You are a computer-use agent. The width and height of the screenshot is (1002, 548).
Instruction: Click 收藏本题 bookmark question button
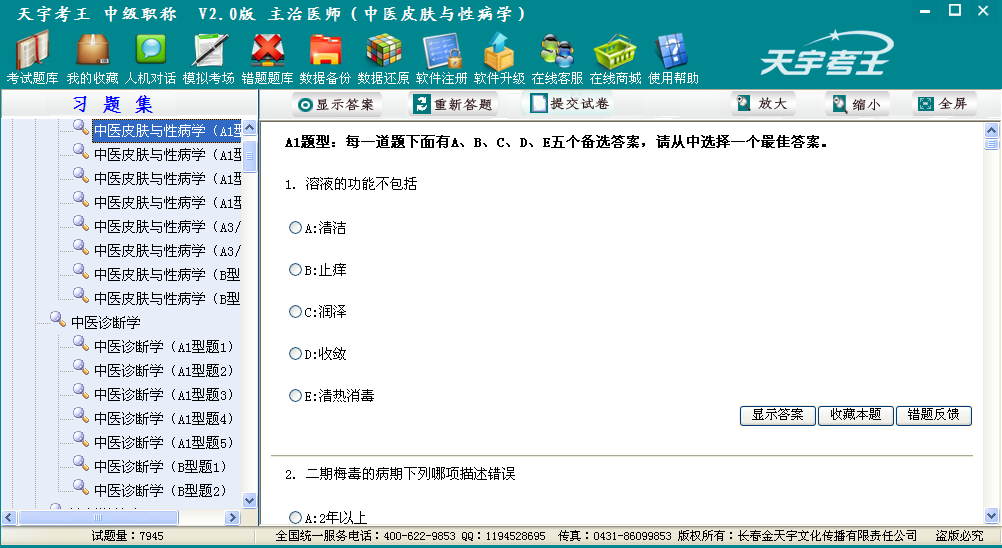tap(856, 415)
